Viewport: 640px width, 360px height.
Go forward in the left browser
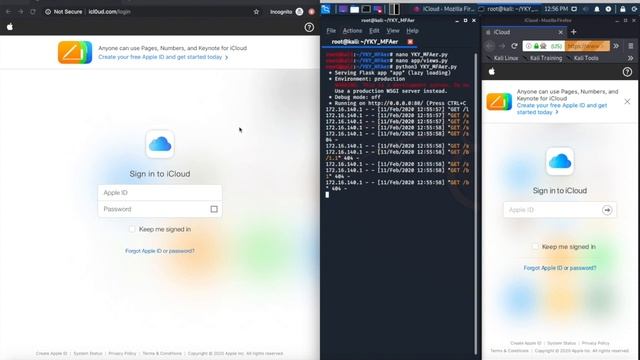tap(20, 12)
